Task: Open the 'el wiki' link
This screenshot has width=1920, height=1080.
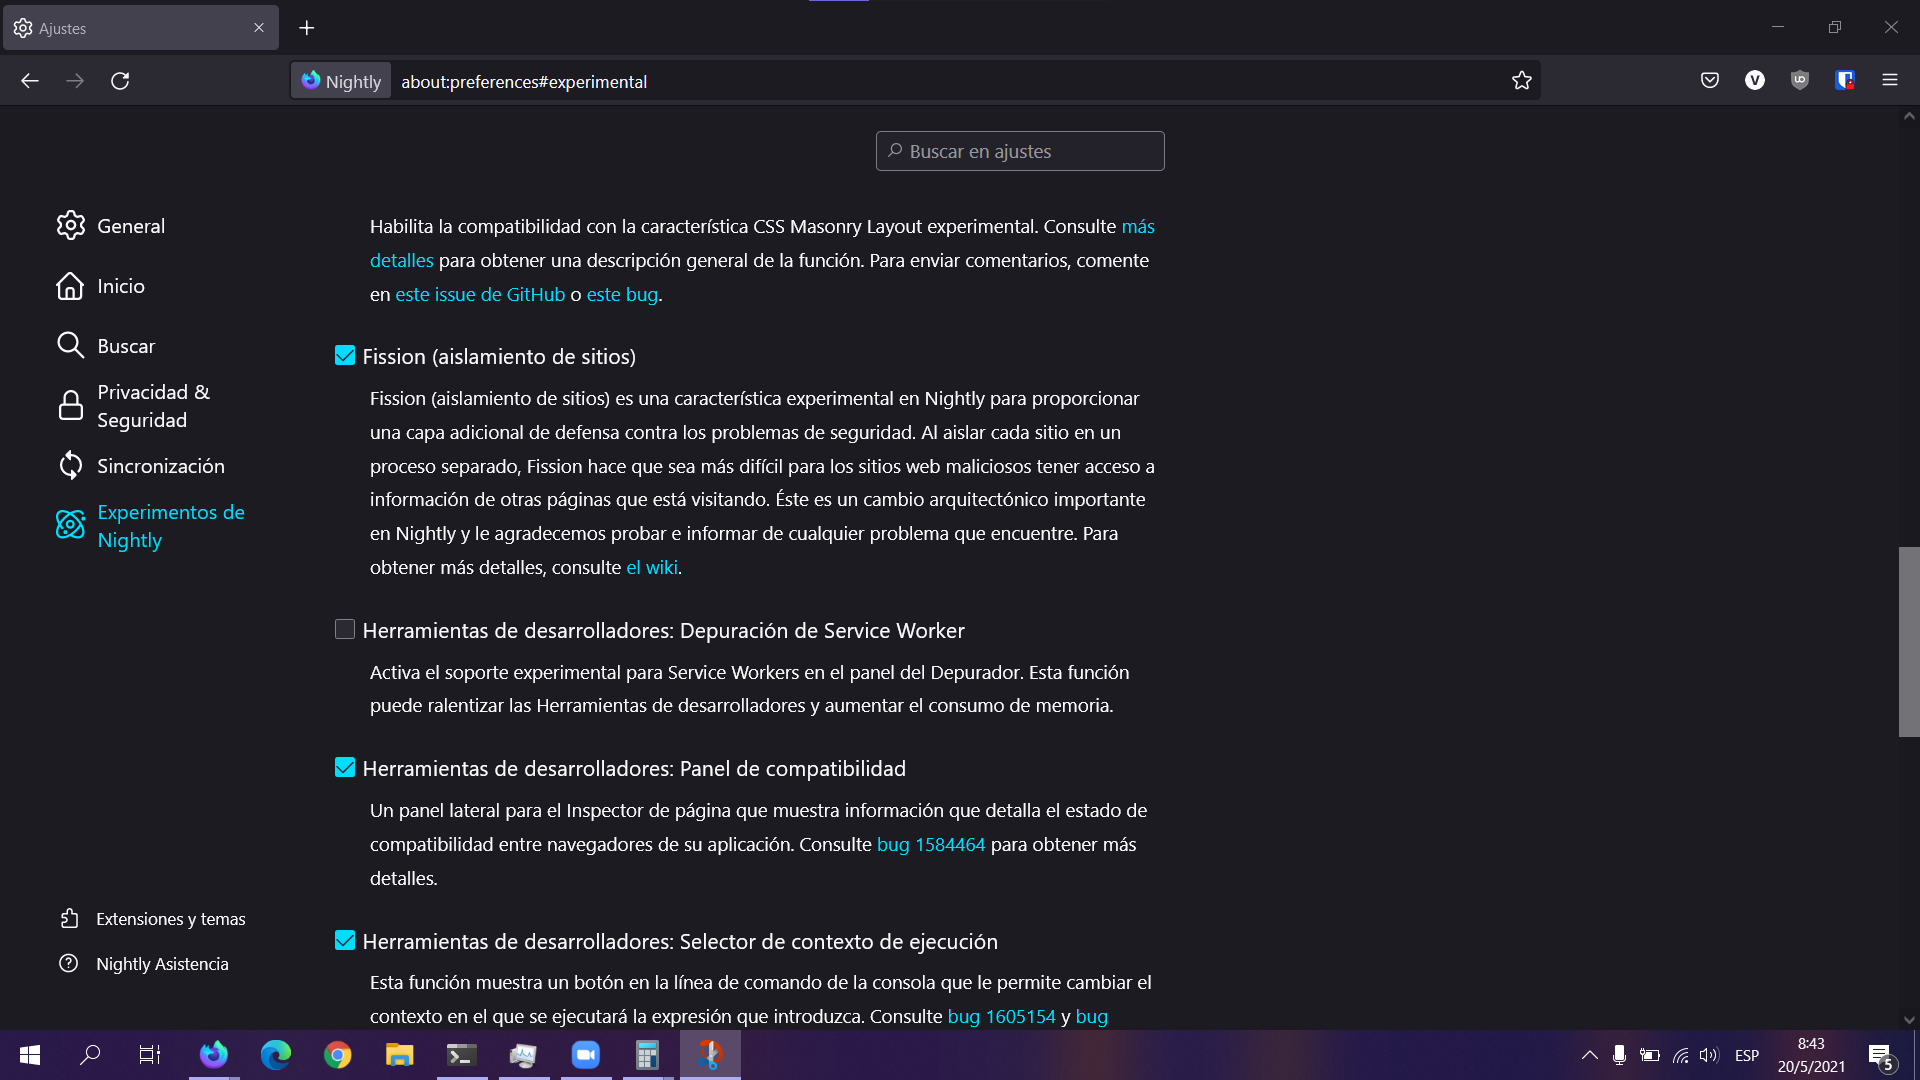Action: (652, 567)
